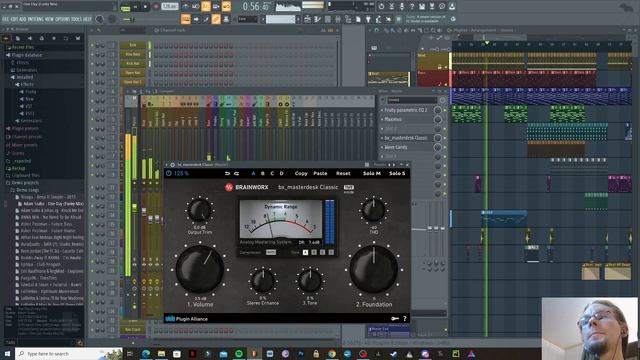Select plugin settings bank B

pos(263,173)
